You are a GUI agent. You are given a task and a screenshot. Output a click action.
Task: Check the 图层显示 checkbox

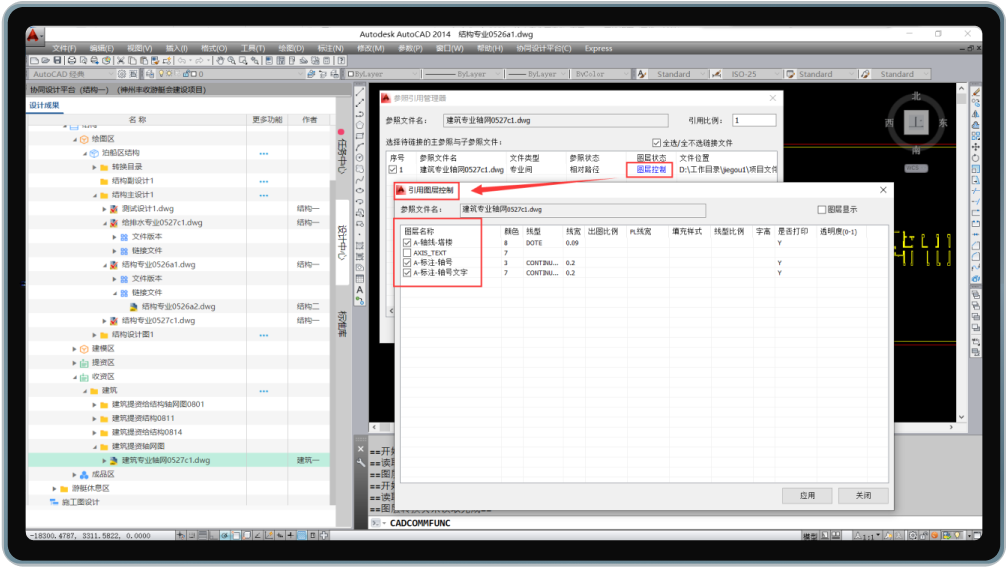pos(821,210)
